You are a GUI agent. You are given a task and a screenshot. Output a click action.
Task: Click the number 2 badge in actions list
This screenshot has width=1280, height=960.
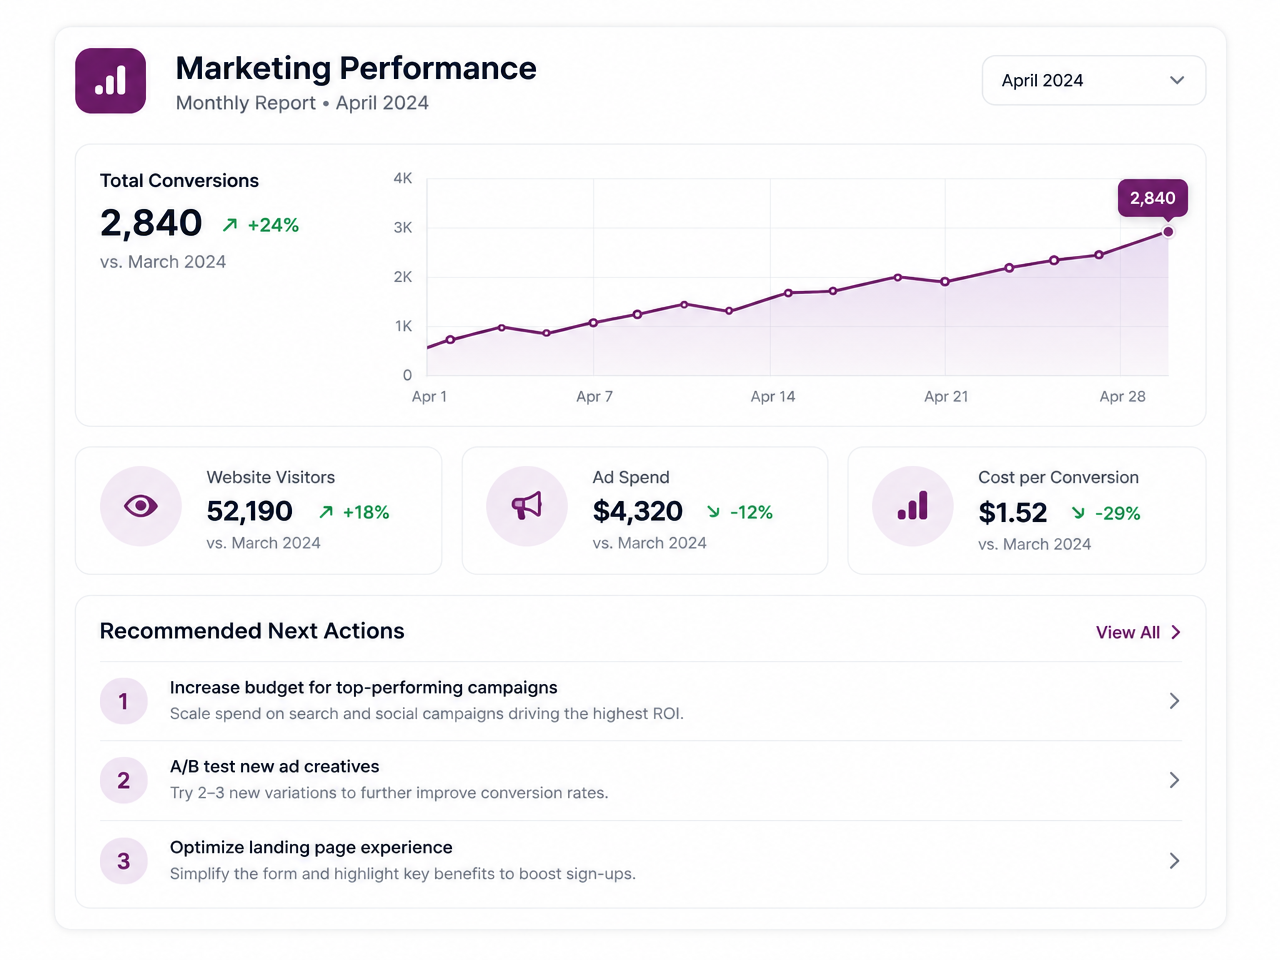(x=124, y=780)
